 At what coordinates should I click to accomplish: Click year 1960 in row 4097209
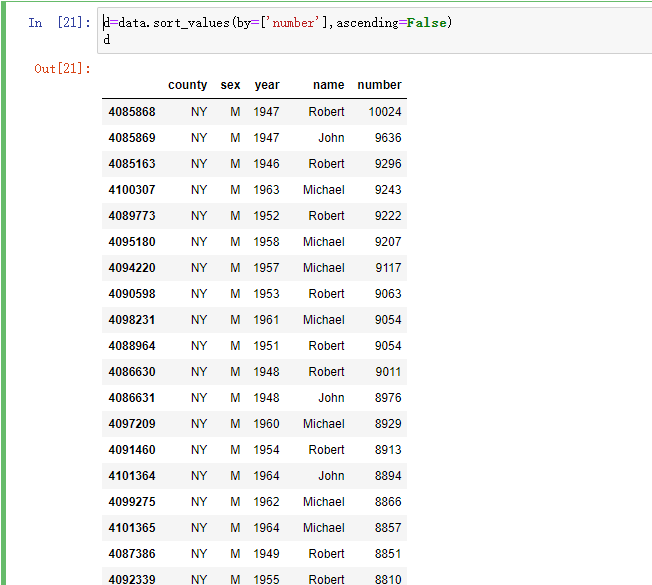267,424
